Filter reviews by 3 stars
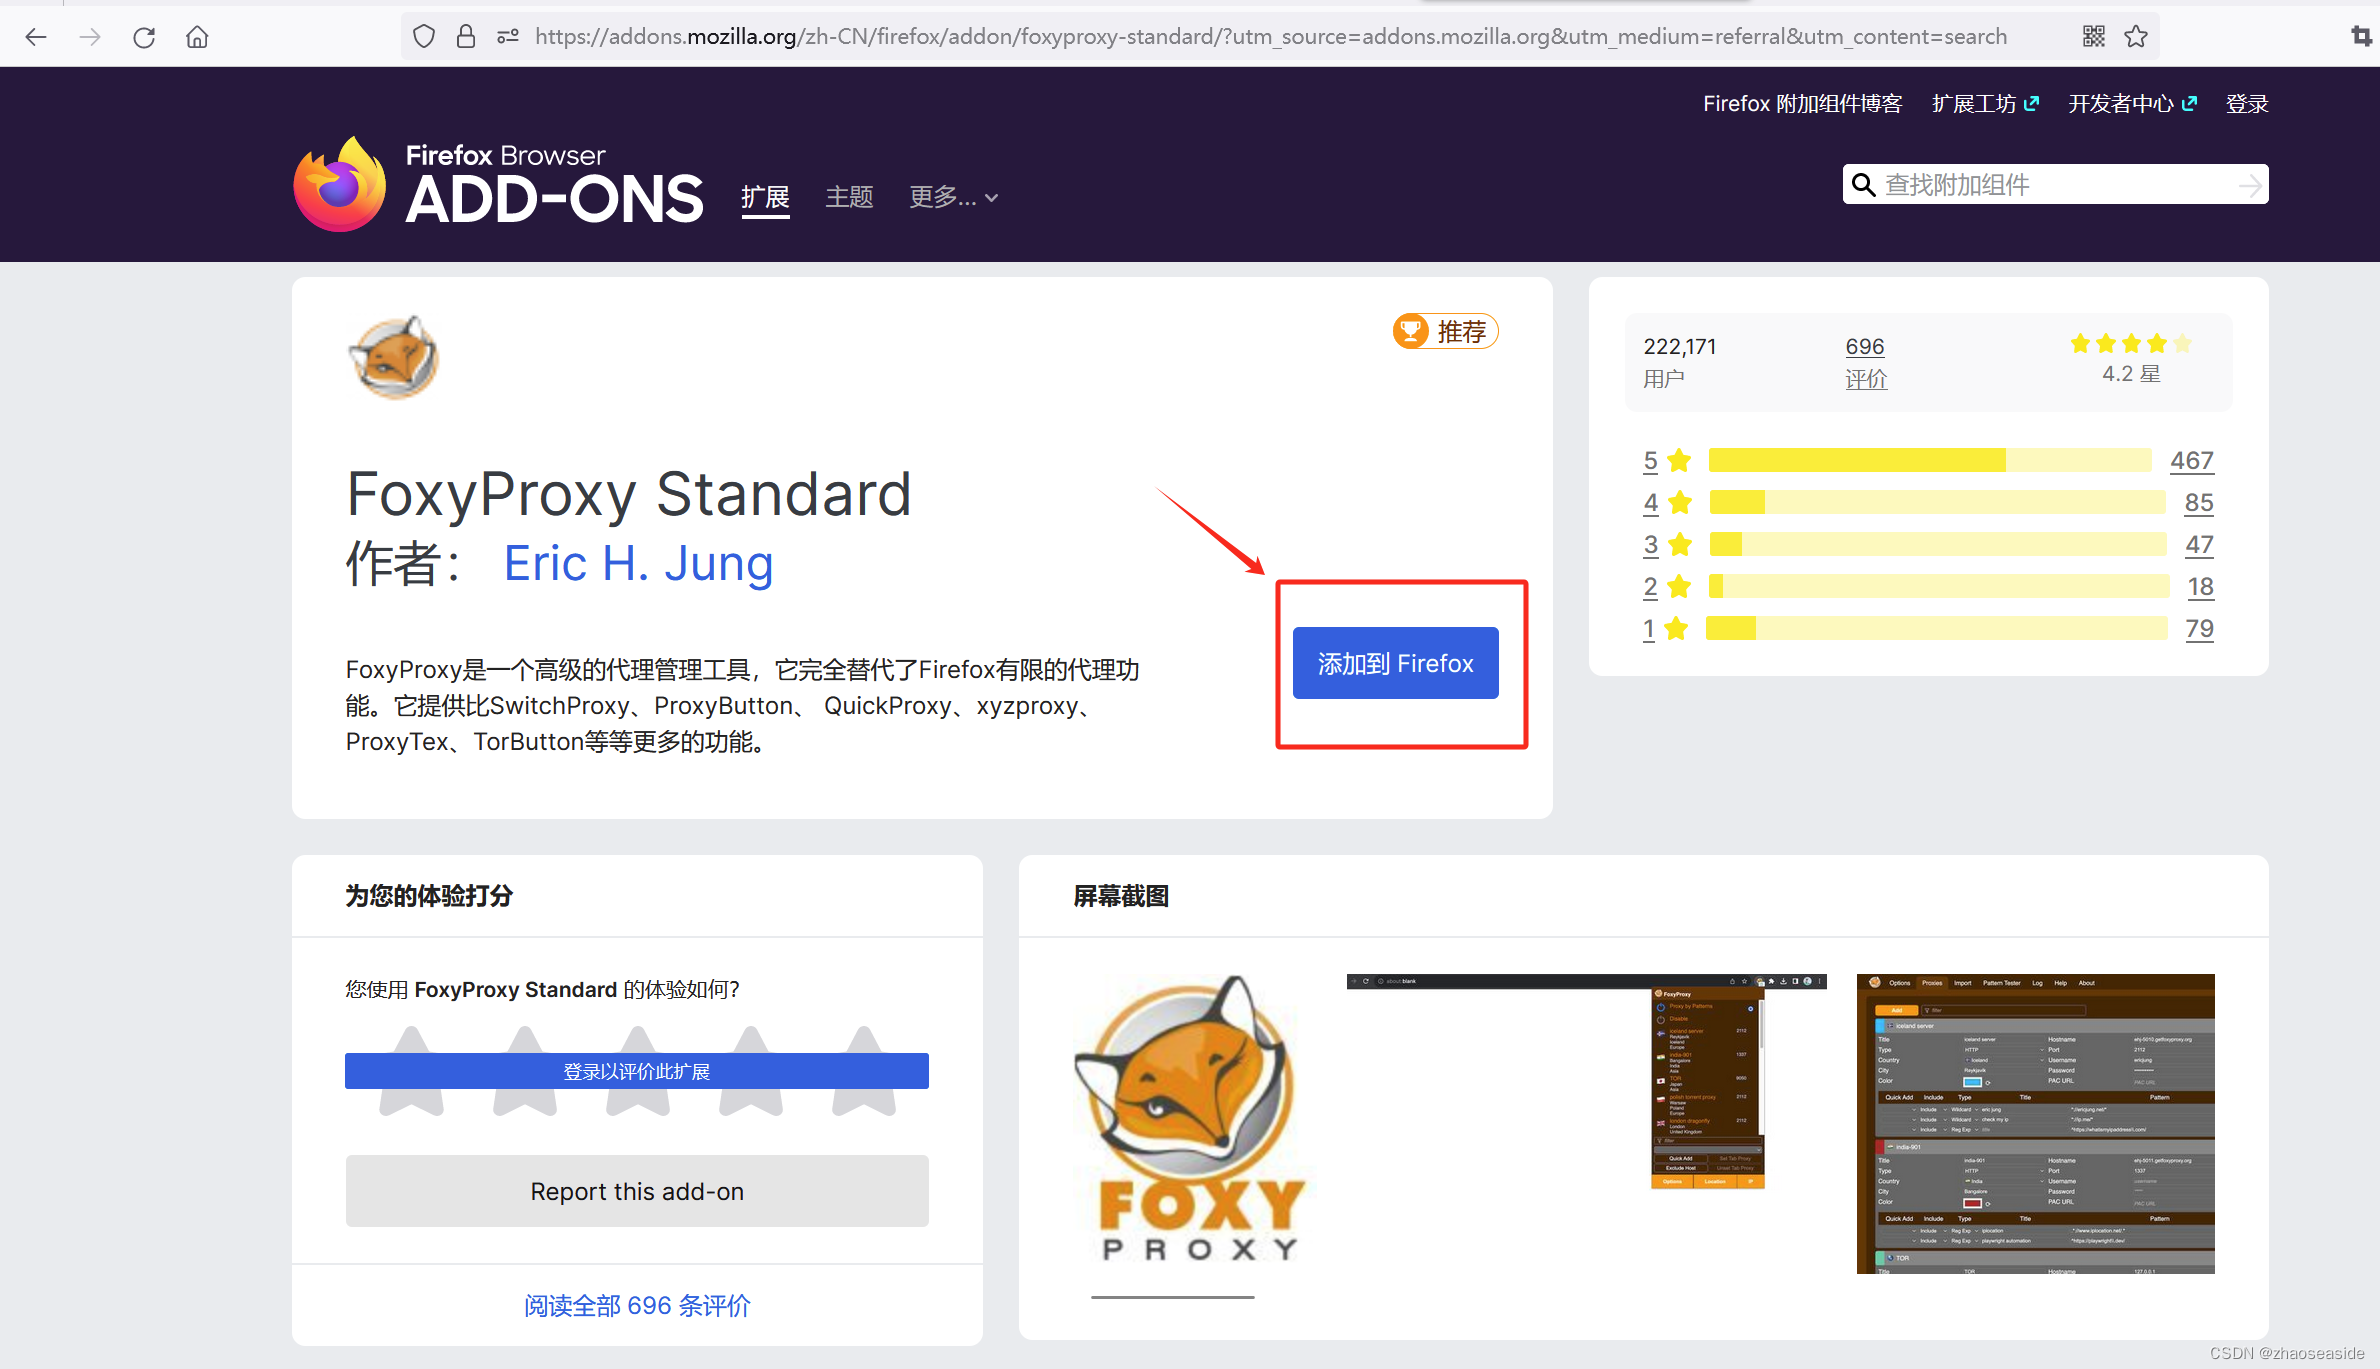The image size is (2380, 1369). [x=1667, y=544]
